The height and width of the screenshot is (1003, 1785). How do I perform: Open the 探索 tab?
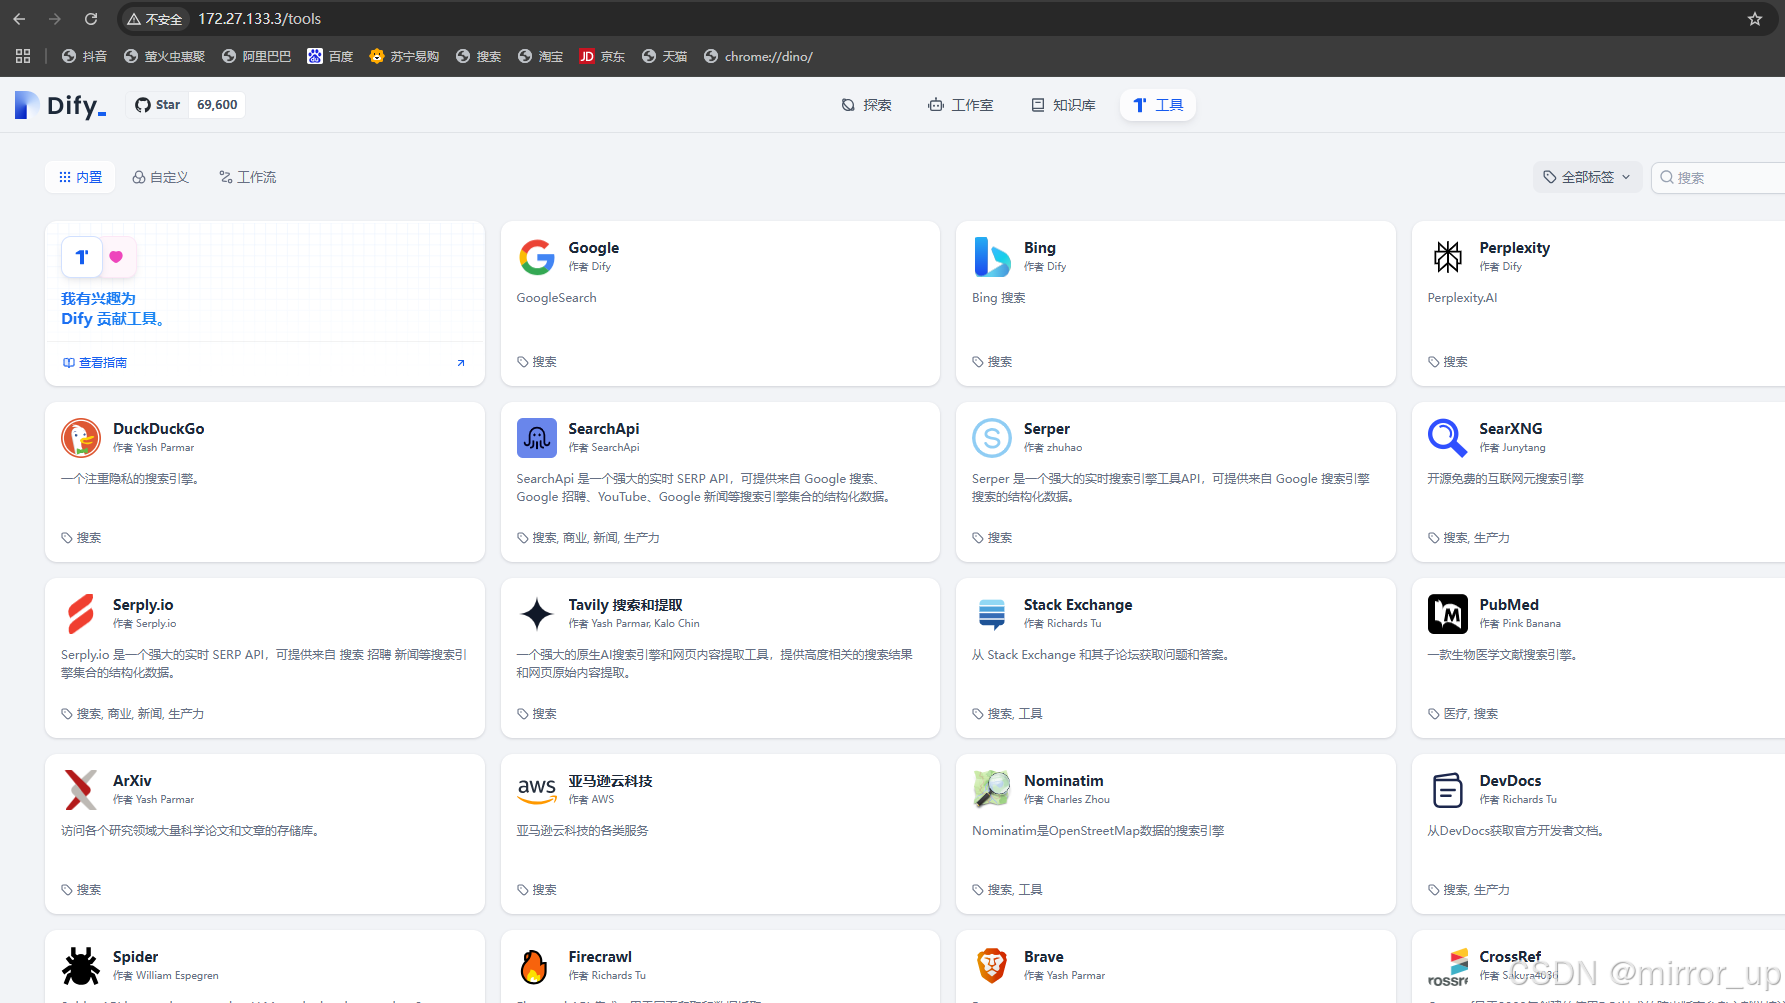tap(866, 105)
